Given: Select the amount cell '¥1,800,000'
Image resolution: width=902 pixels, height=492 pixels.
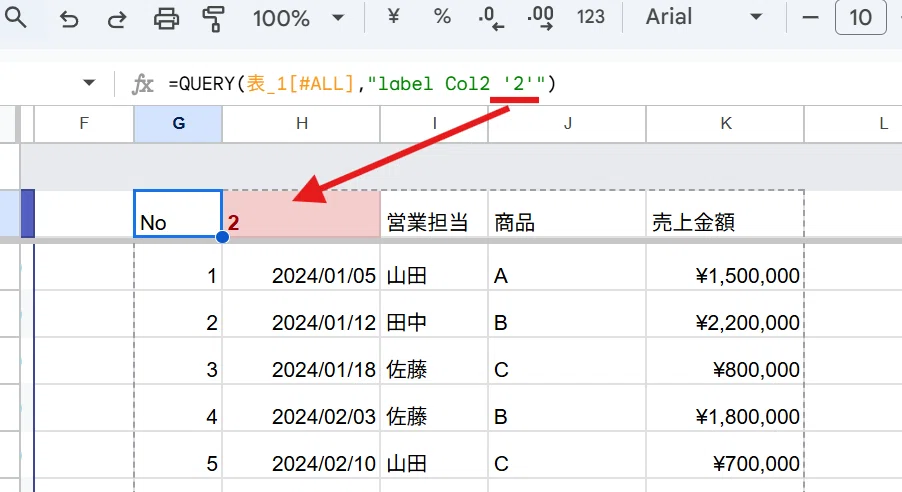Looking at the screenshot, I should coord(725,408).
